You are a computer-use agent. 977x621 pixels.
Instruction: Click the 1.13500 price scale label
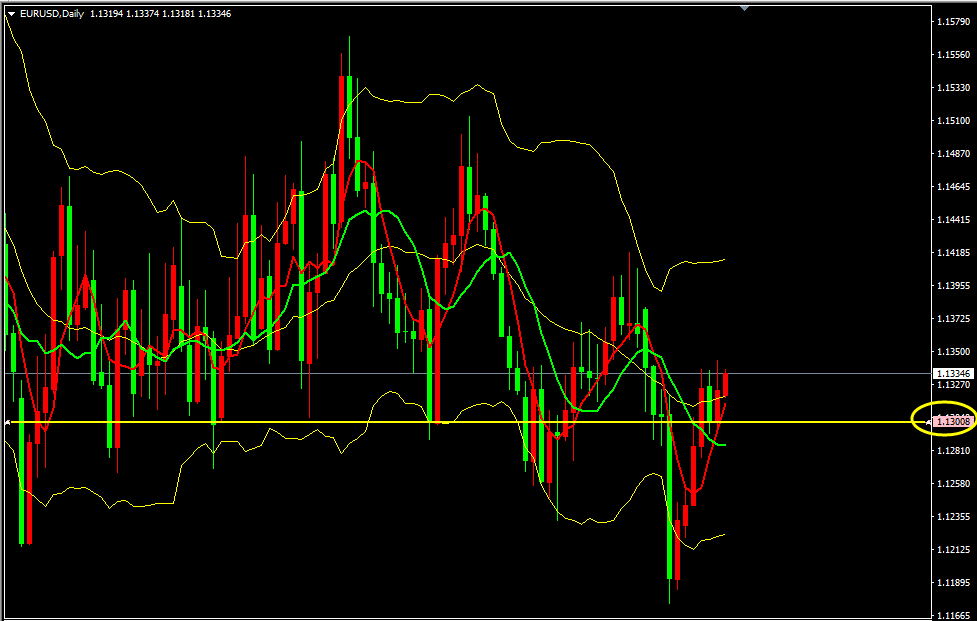tap(953, 352)
